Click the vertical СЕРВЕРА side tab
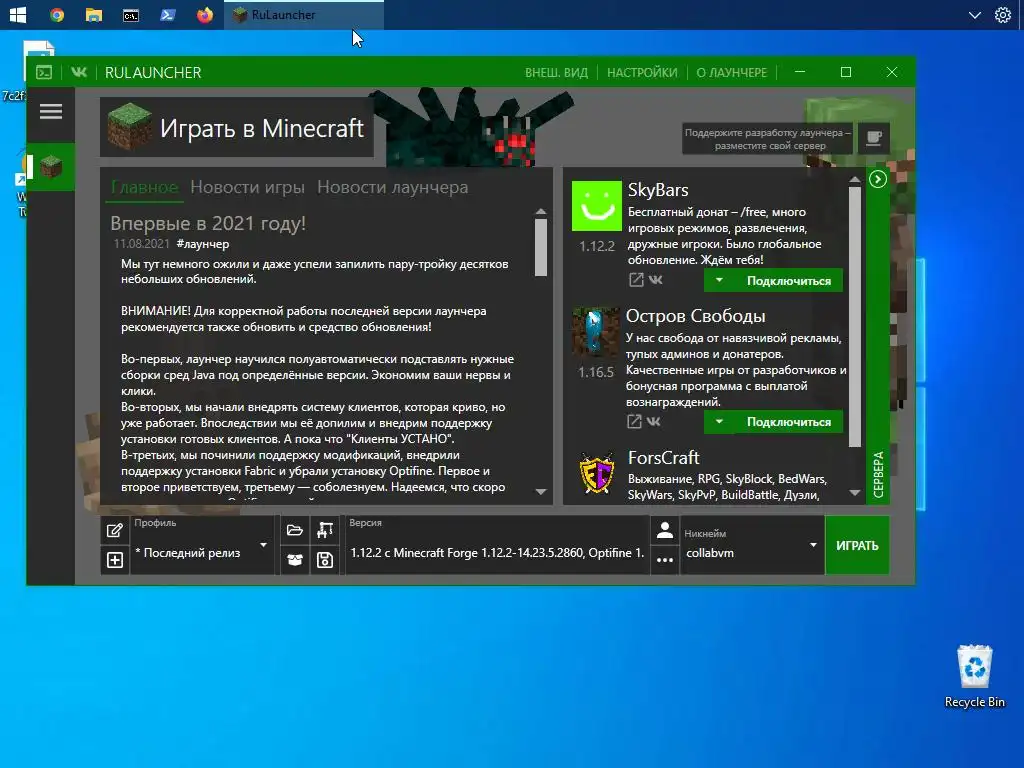 pos(878,474)
